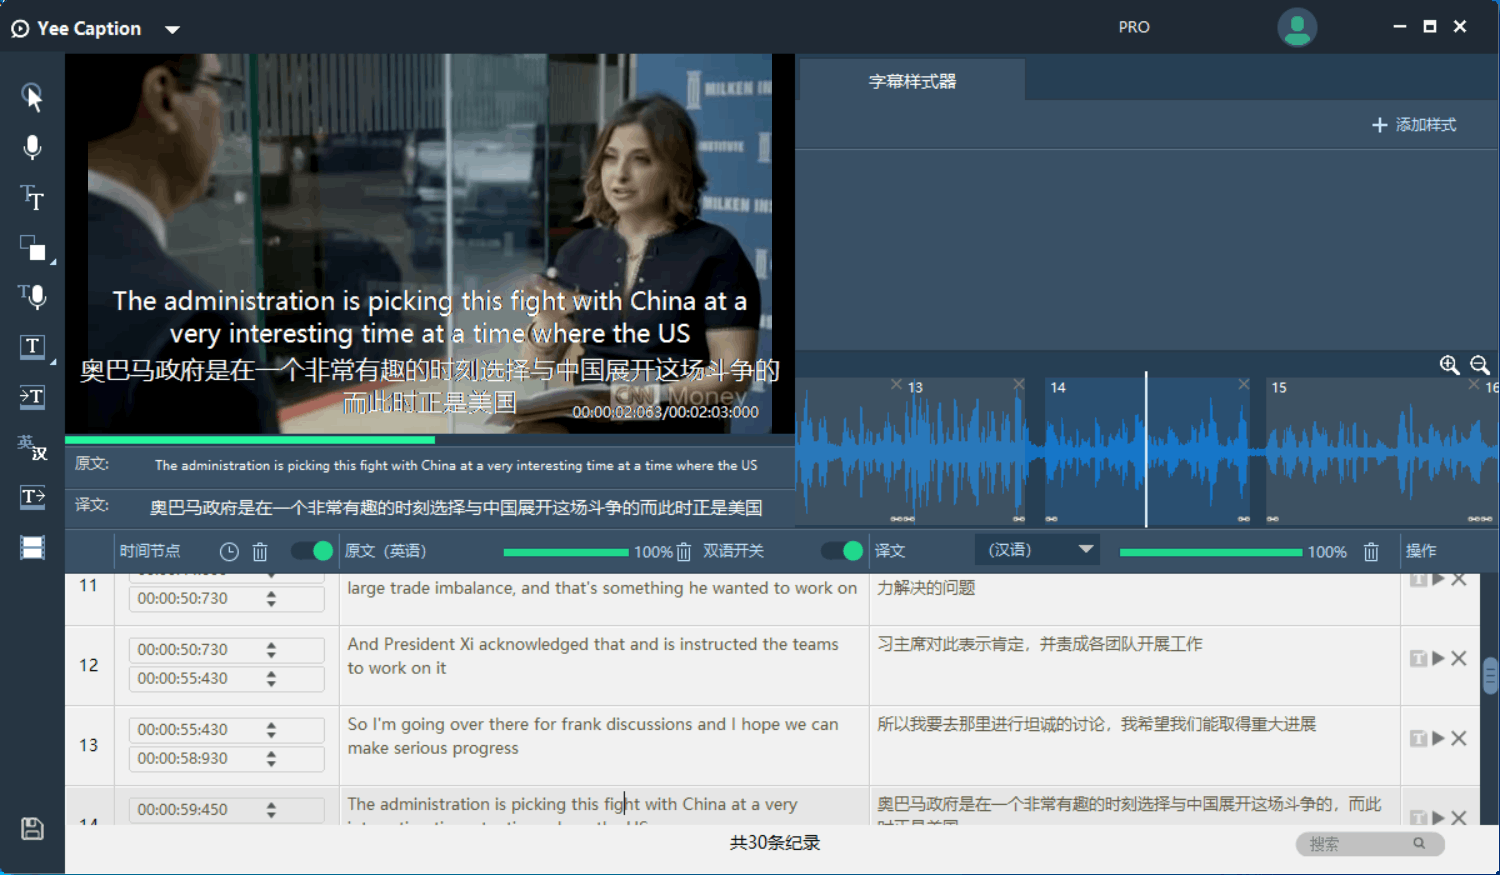Viewport: 1500px width, 875px height.
Task: Open the text size (TT) tool
Action: click(33, 197)
